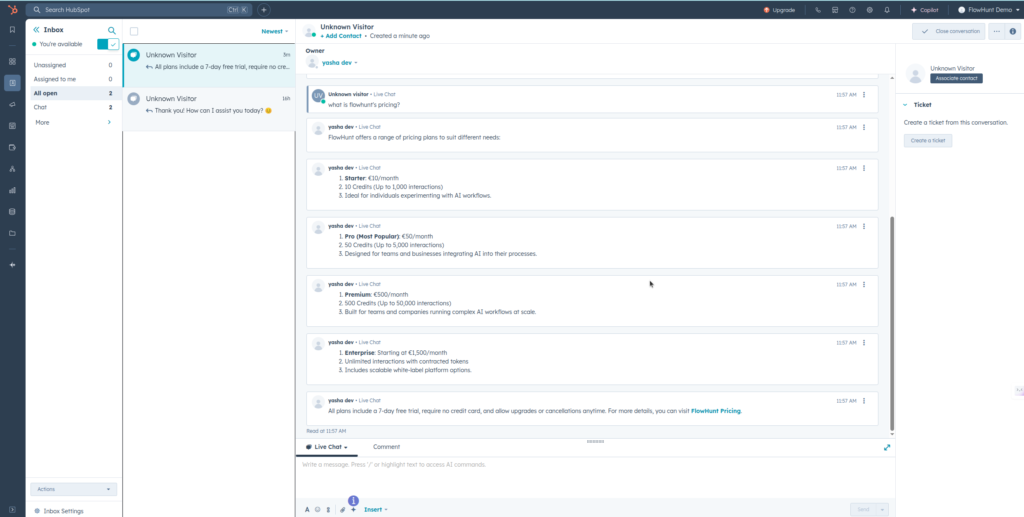Open Workspaces grid icon in sidebar

(x=12, y=61)
